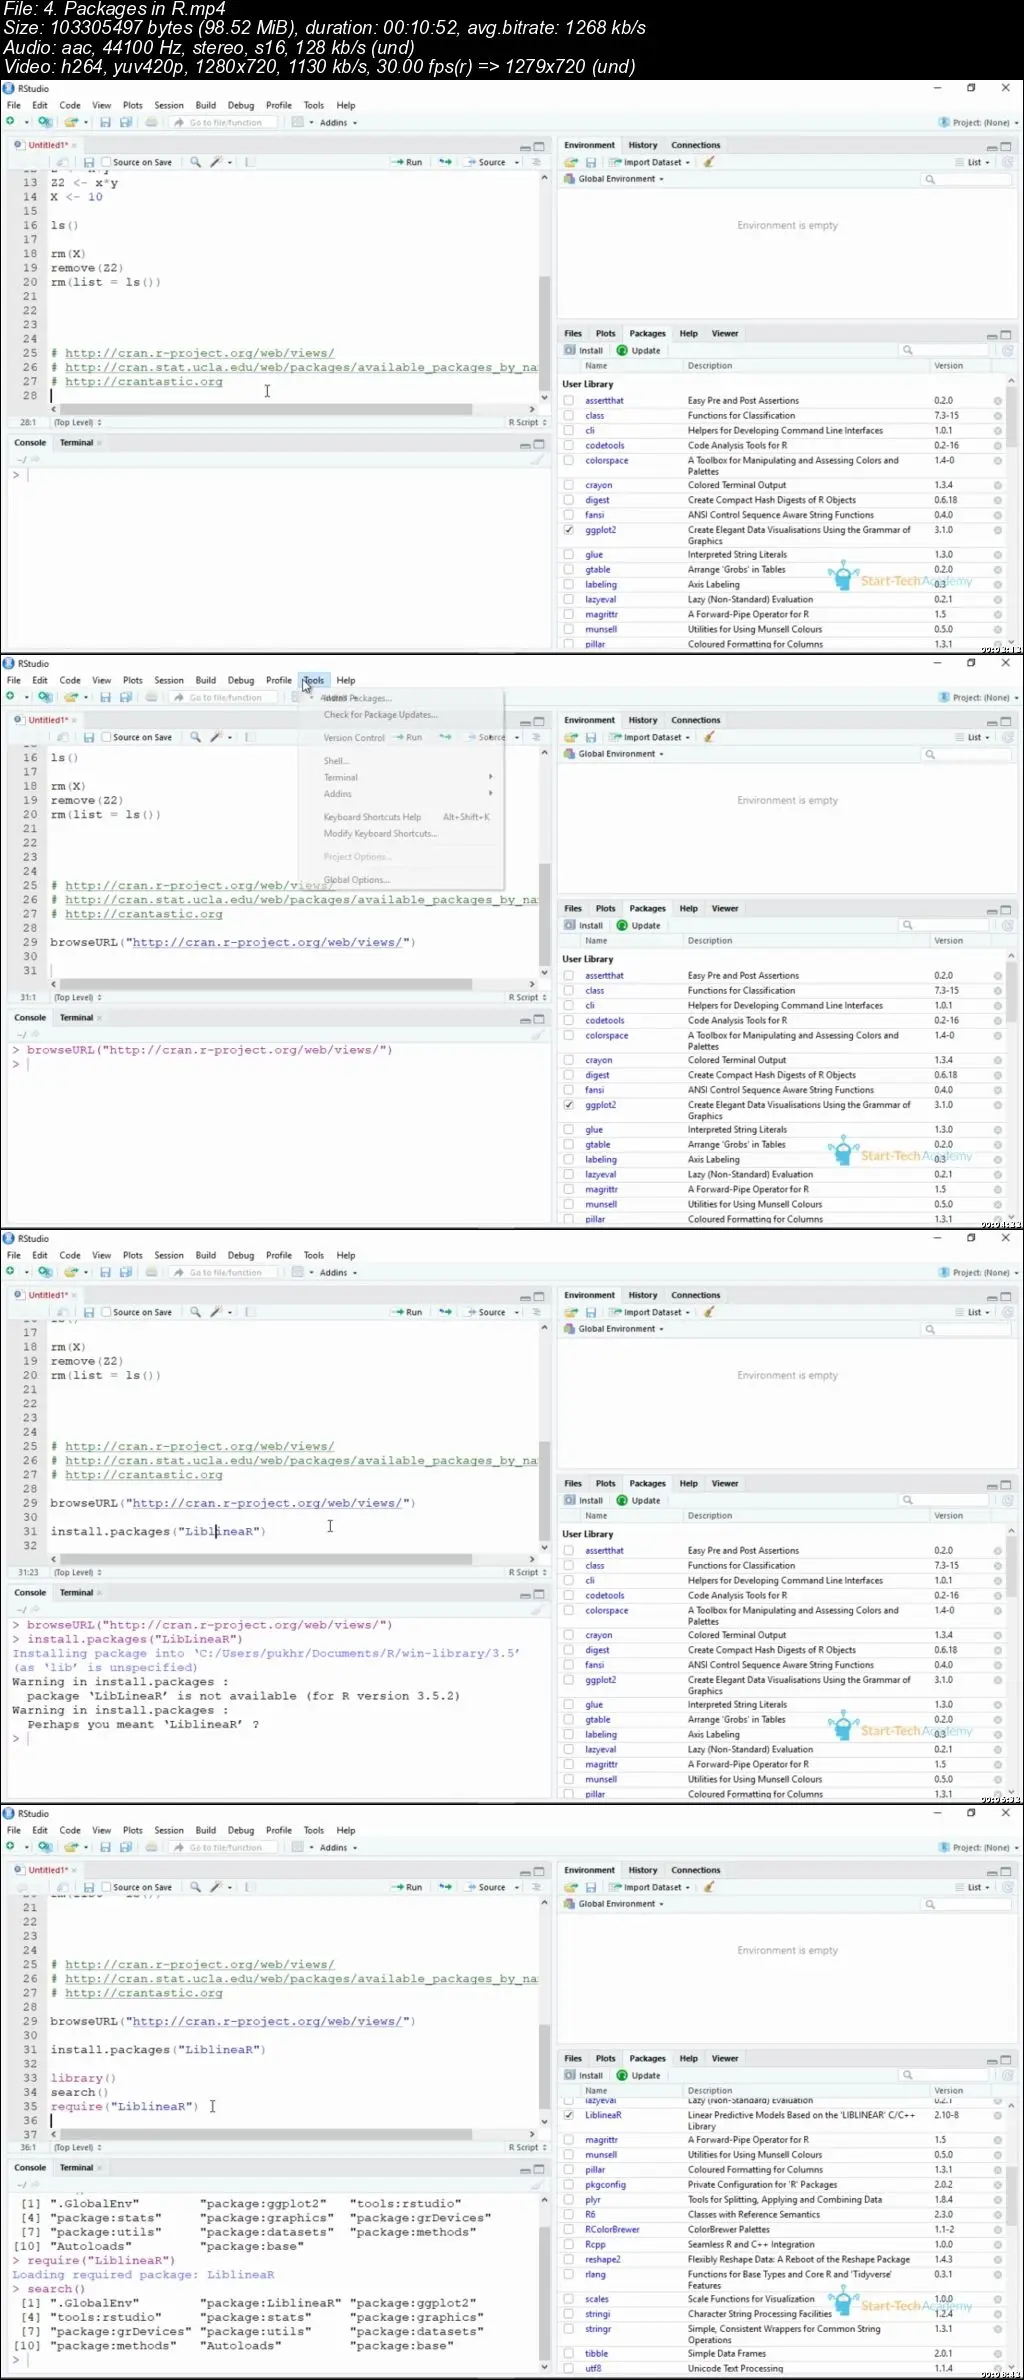Open the reshape2 package name link
The image size is (1024, 2380).
coord(603,2259)
